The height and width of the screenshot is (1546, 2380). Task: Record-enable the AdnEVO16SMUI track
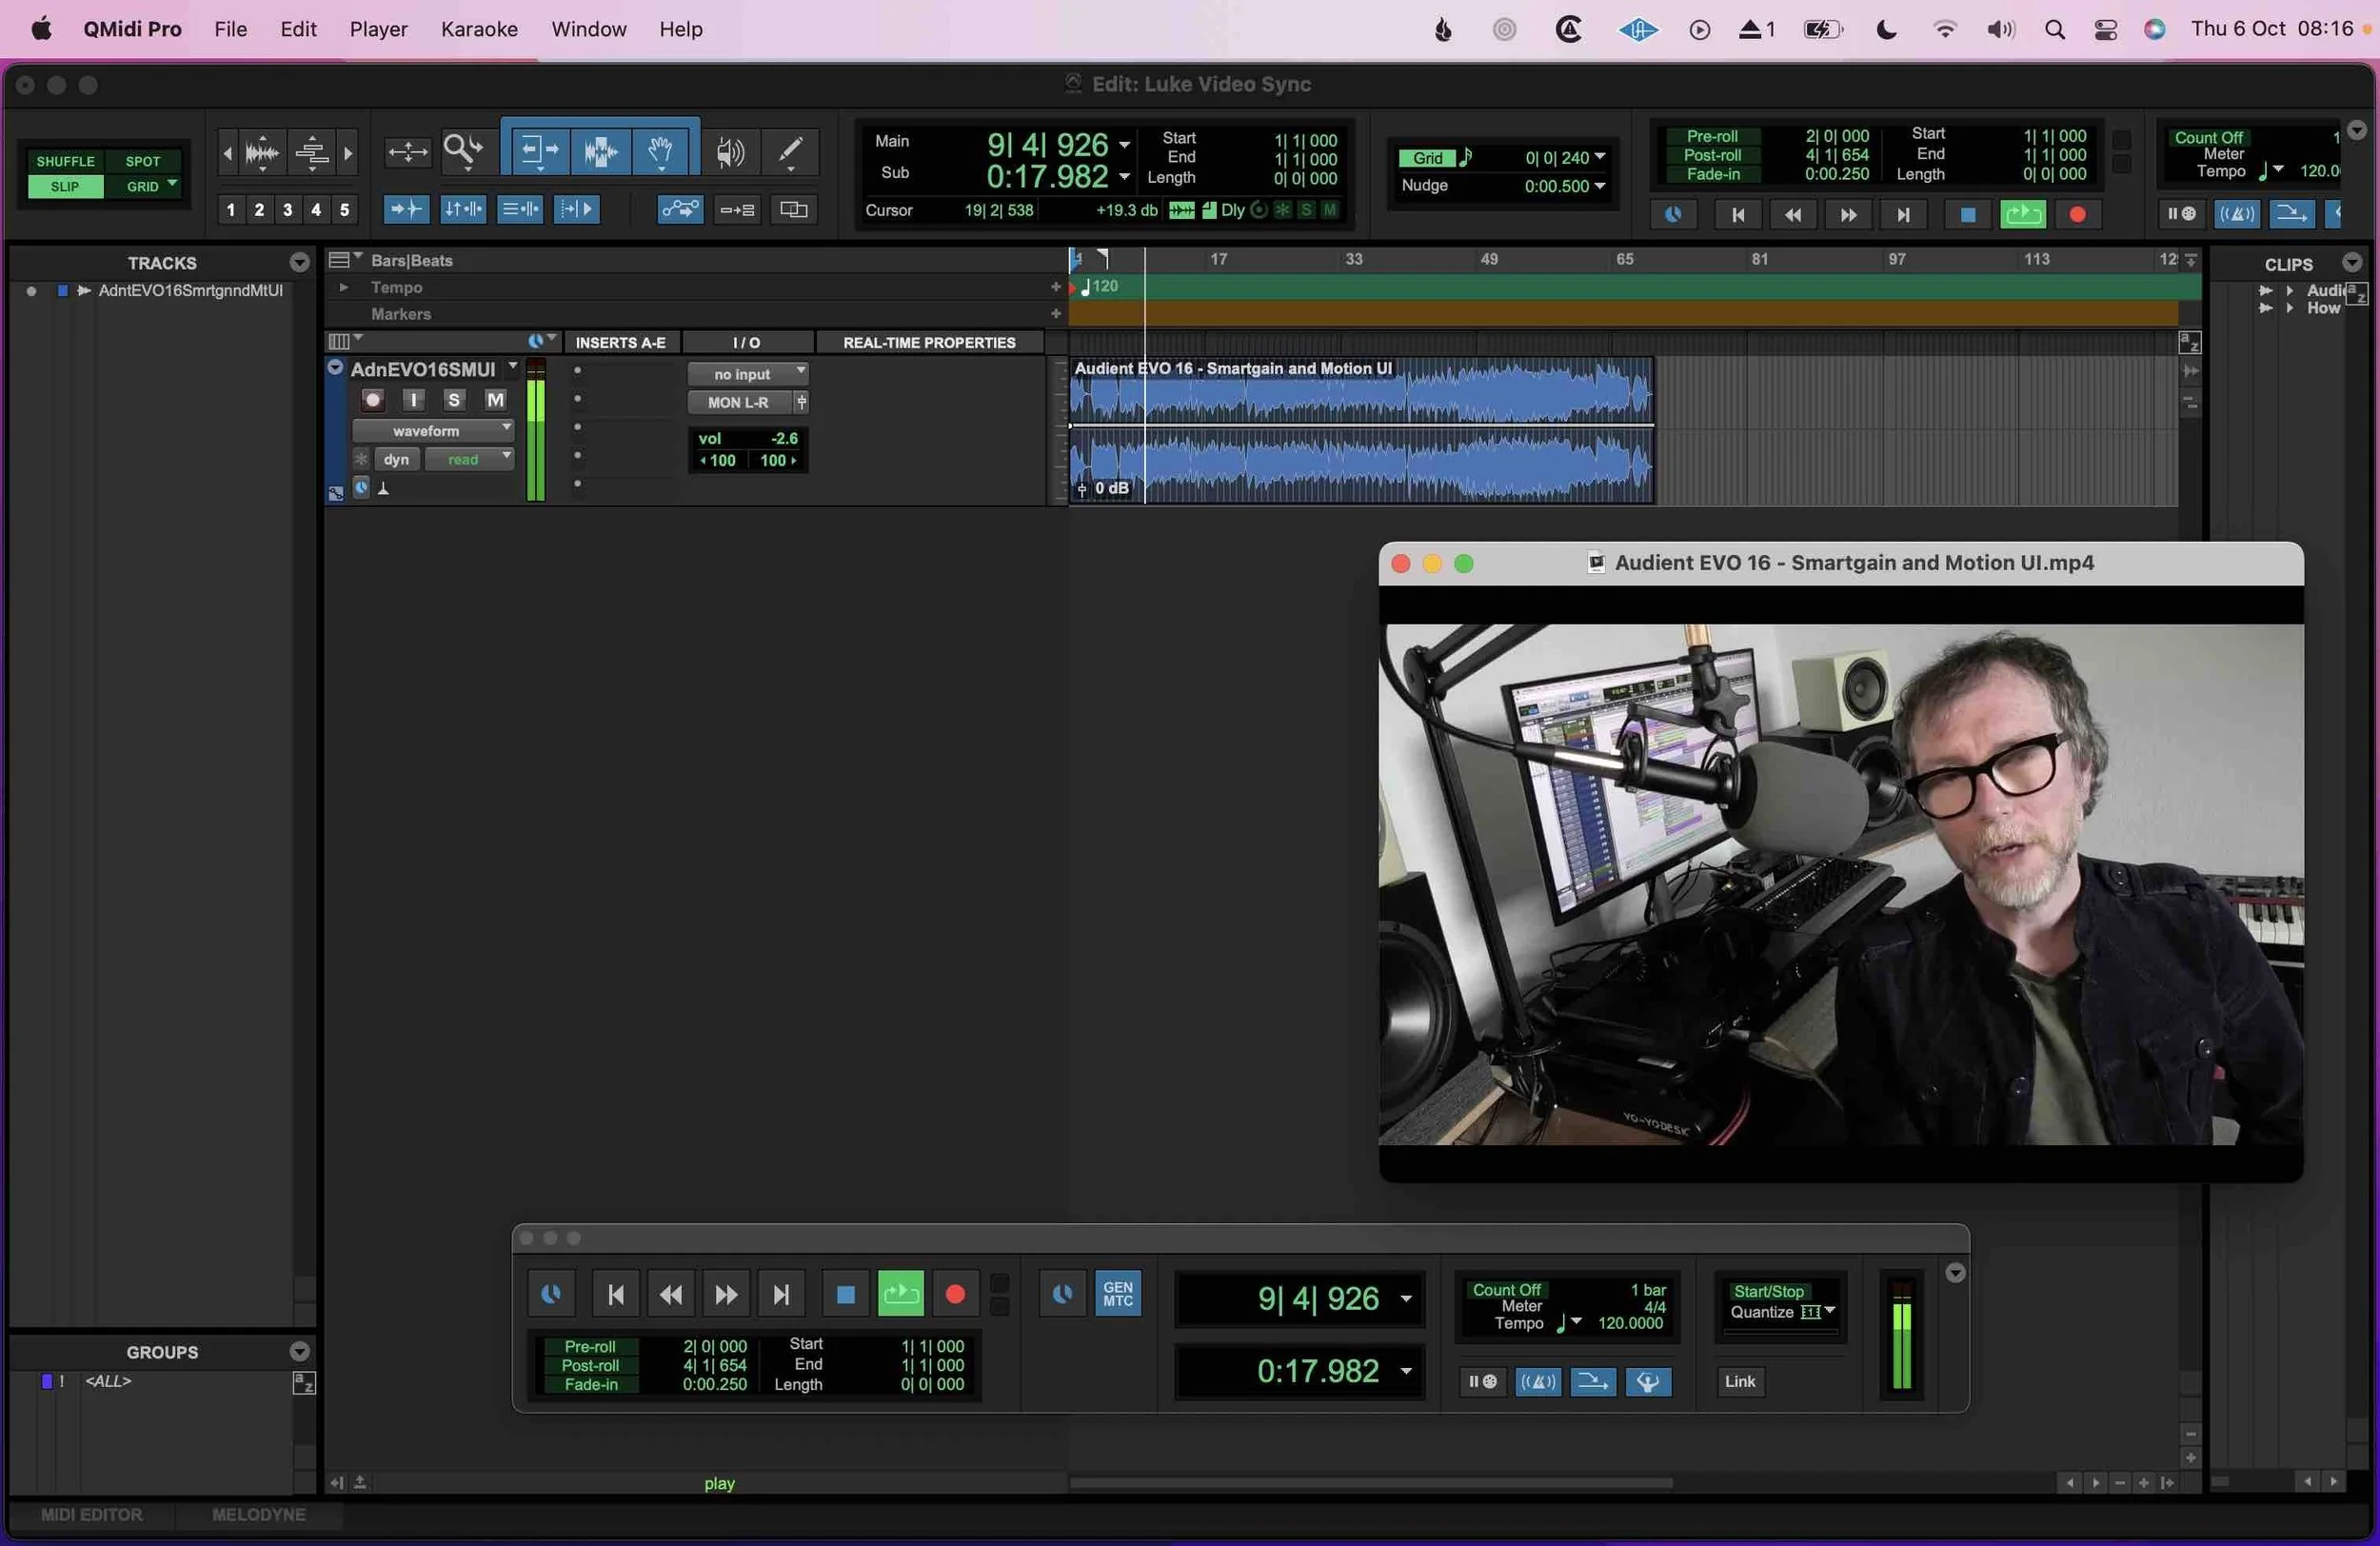[372, 399]
